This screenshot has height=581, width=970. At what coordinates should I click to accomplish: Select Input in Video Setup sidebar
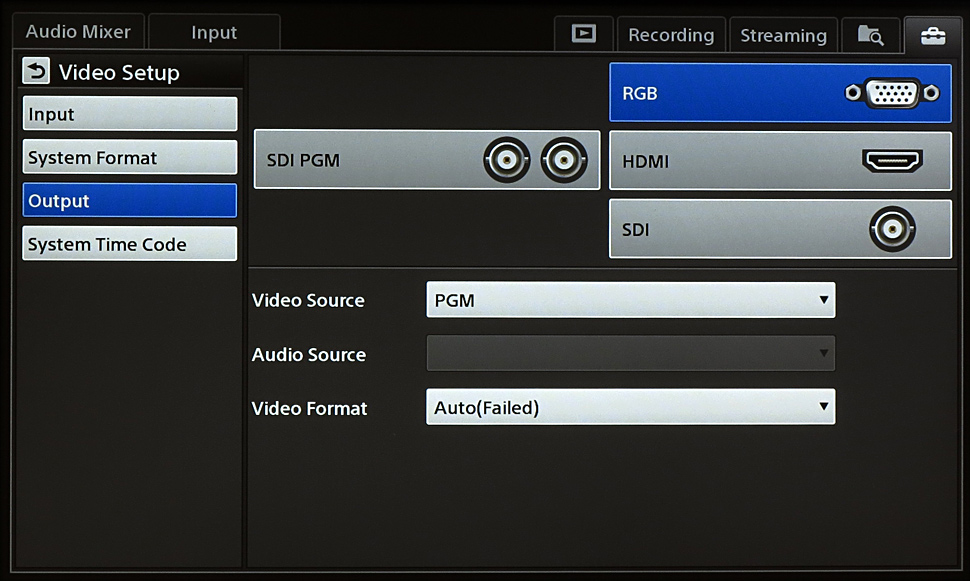tap(130, 114)
